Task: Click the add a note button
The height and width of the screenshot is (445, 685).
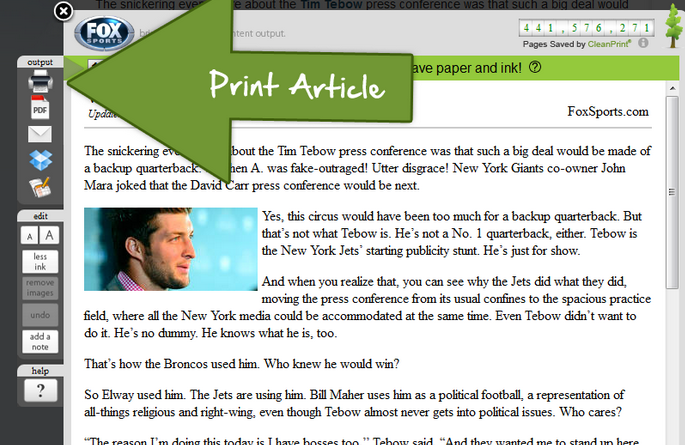Action: pyautogui.click(x=40, y=342)
